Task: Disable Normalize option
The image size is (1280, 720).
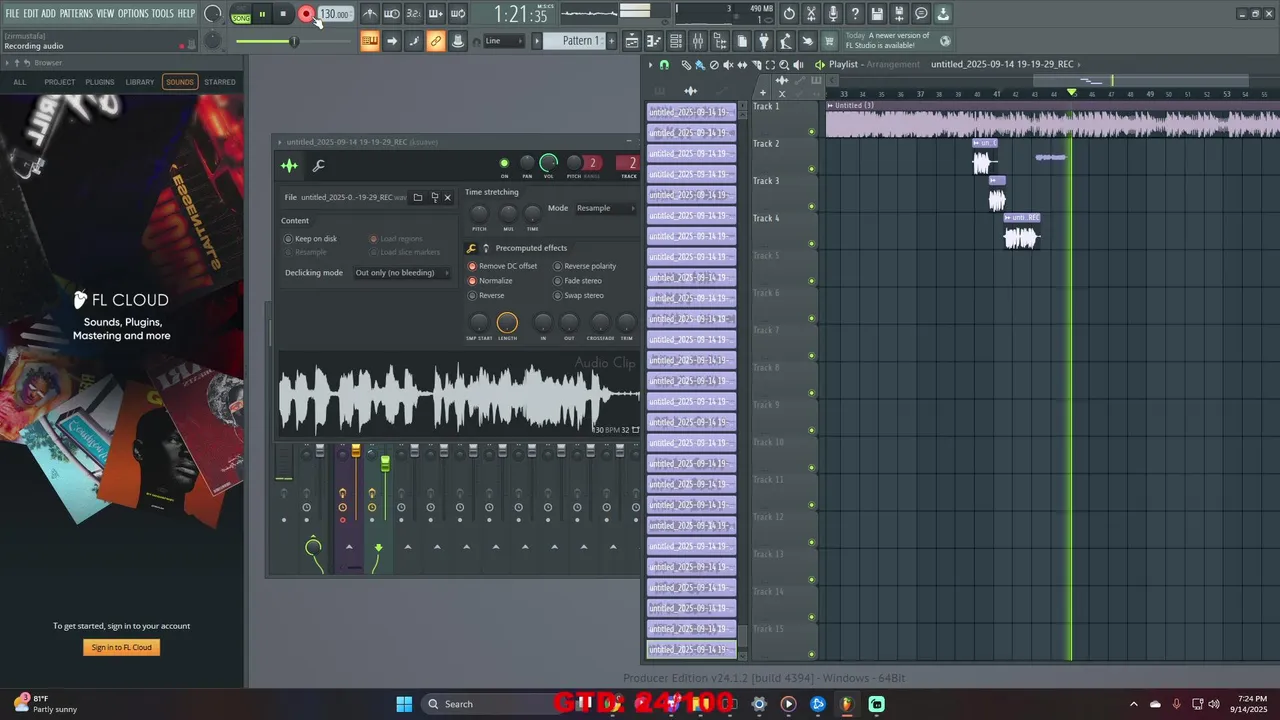Action: point(490,281)
